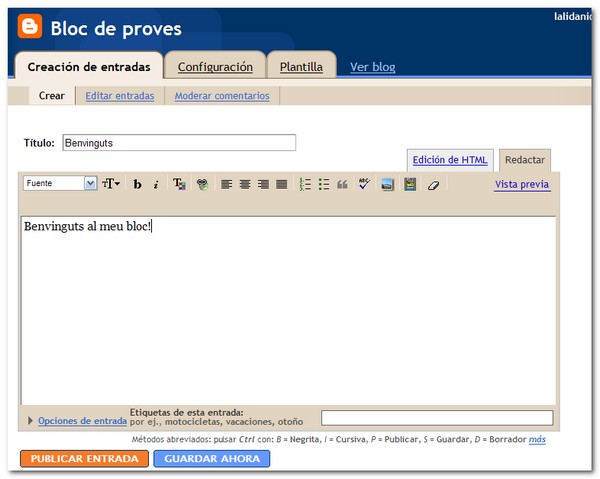Switch to the Configuración tab
Viewport: 600px width, 479px height.
pyautogui.click(x=215, y=67)
